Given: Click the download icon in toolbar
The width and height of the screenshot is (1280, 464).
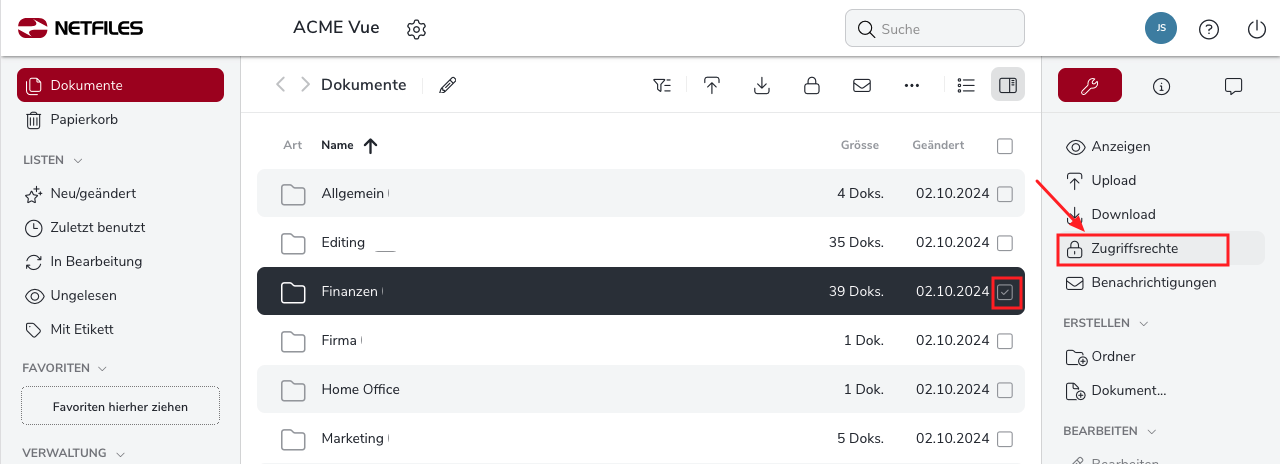Looking at the screenshot, I should click(762, 85).
